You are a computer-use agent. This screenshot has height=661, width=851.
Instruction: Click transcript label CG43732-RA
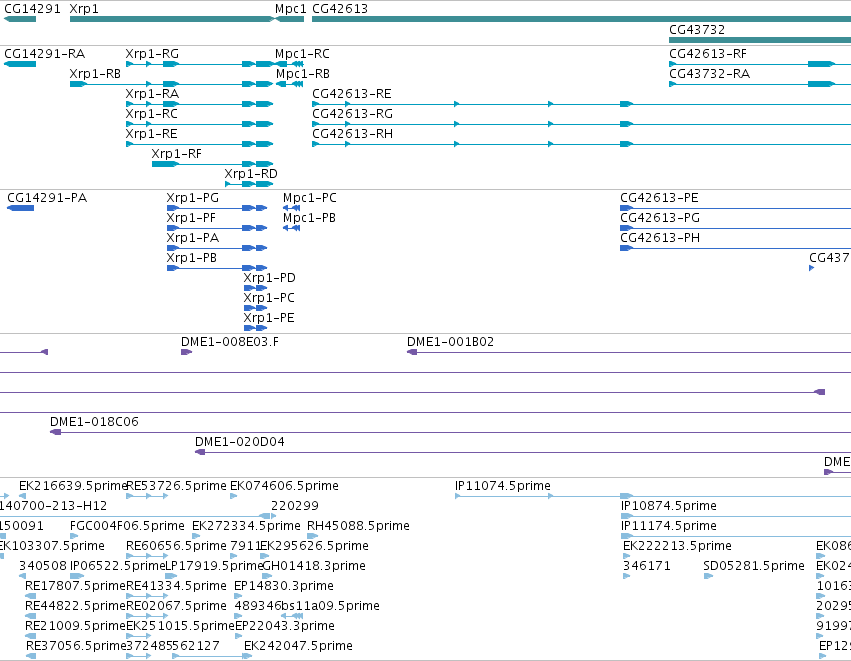[709, 74]
